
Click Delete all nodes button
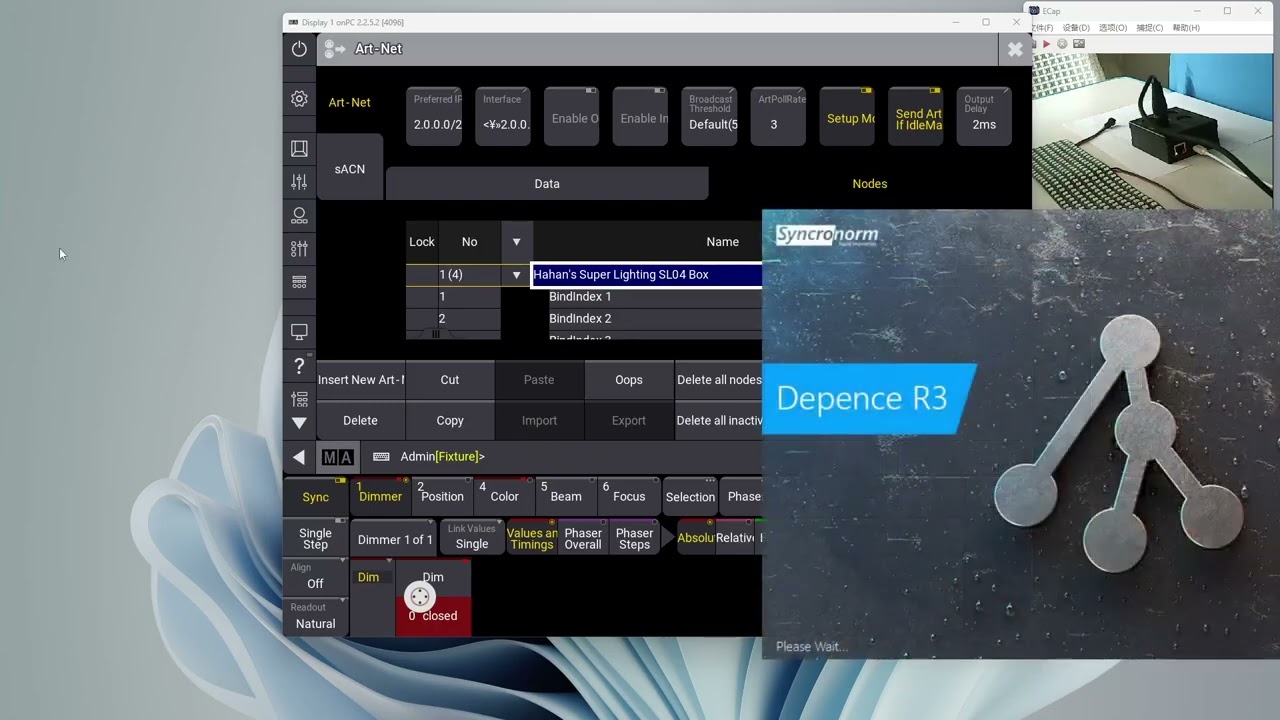pos(719,380)
